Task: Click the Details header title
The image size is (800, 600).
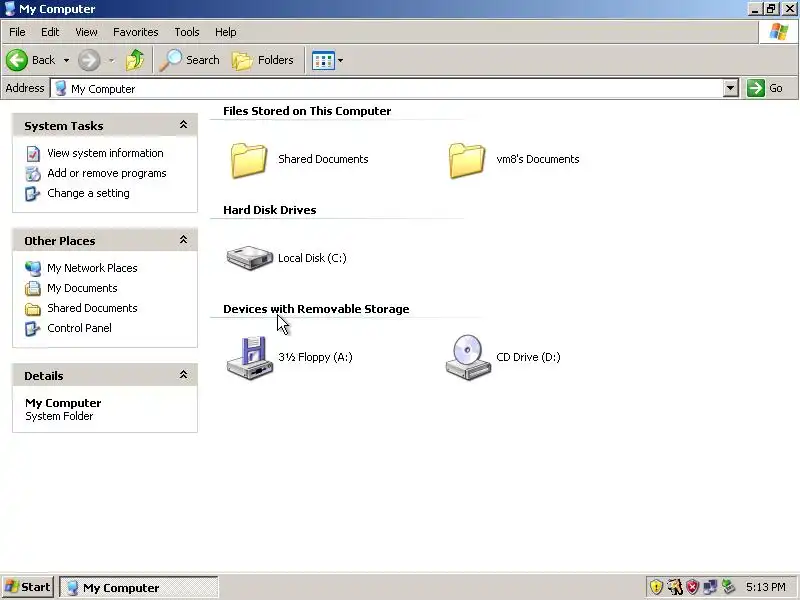Action: (44, 376)
